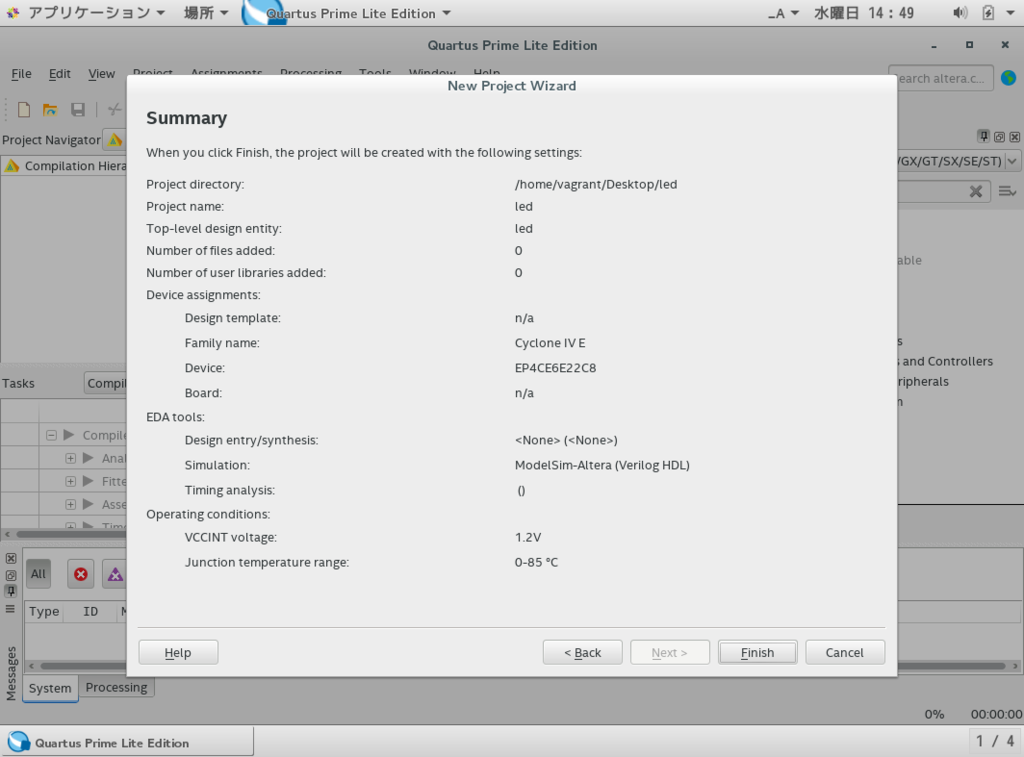
Task: Click the device value EP4CE6E22C8
Action: pos(555,368)
